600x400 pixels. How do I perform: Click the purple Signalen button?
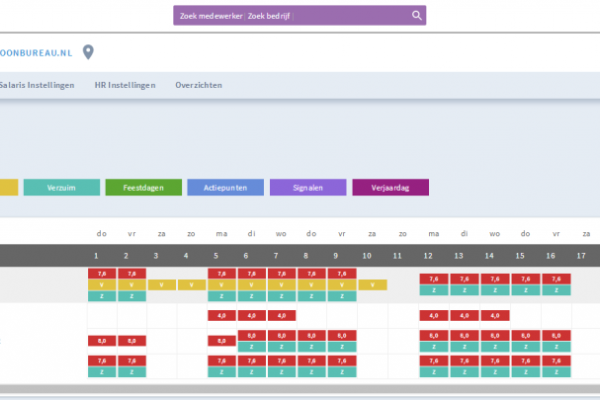[308, 187]
